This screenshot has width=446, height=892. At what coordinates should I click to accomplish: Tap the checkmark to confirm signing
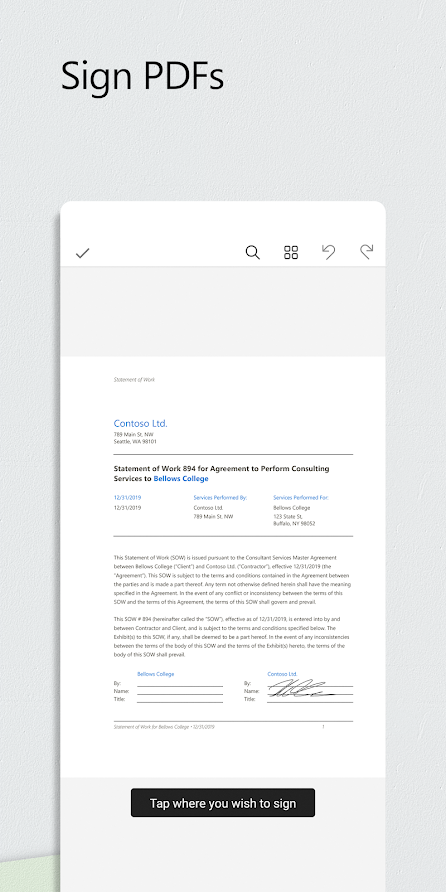(82, 253)
